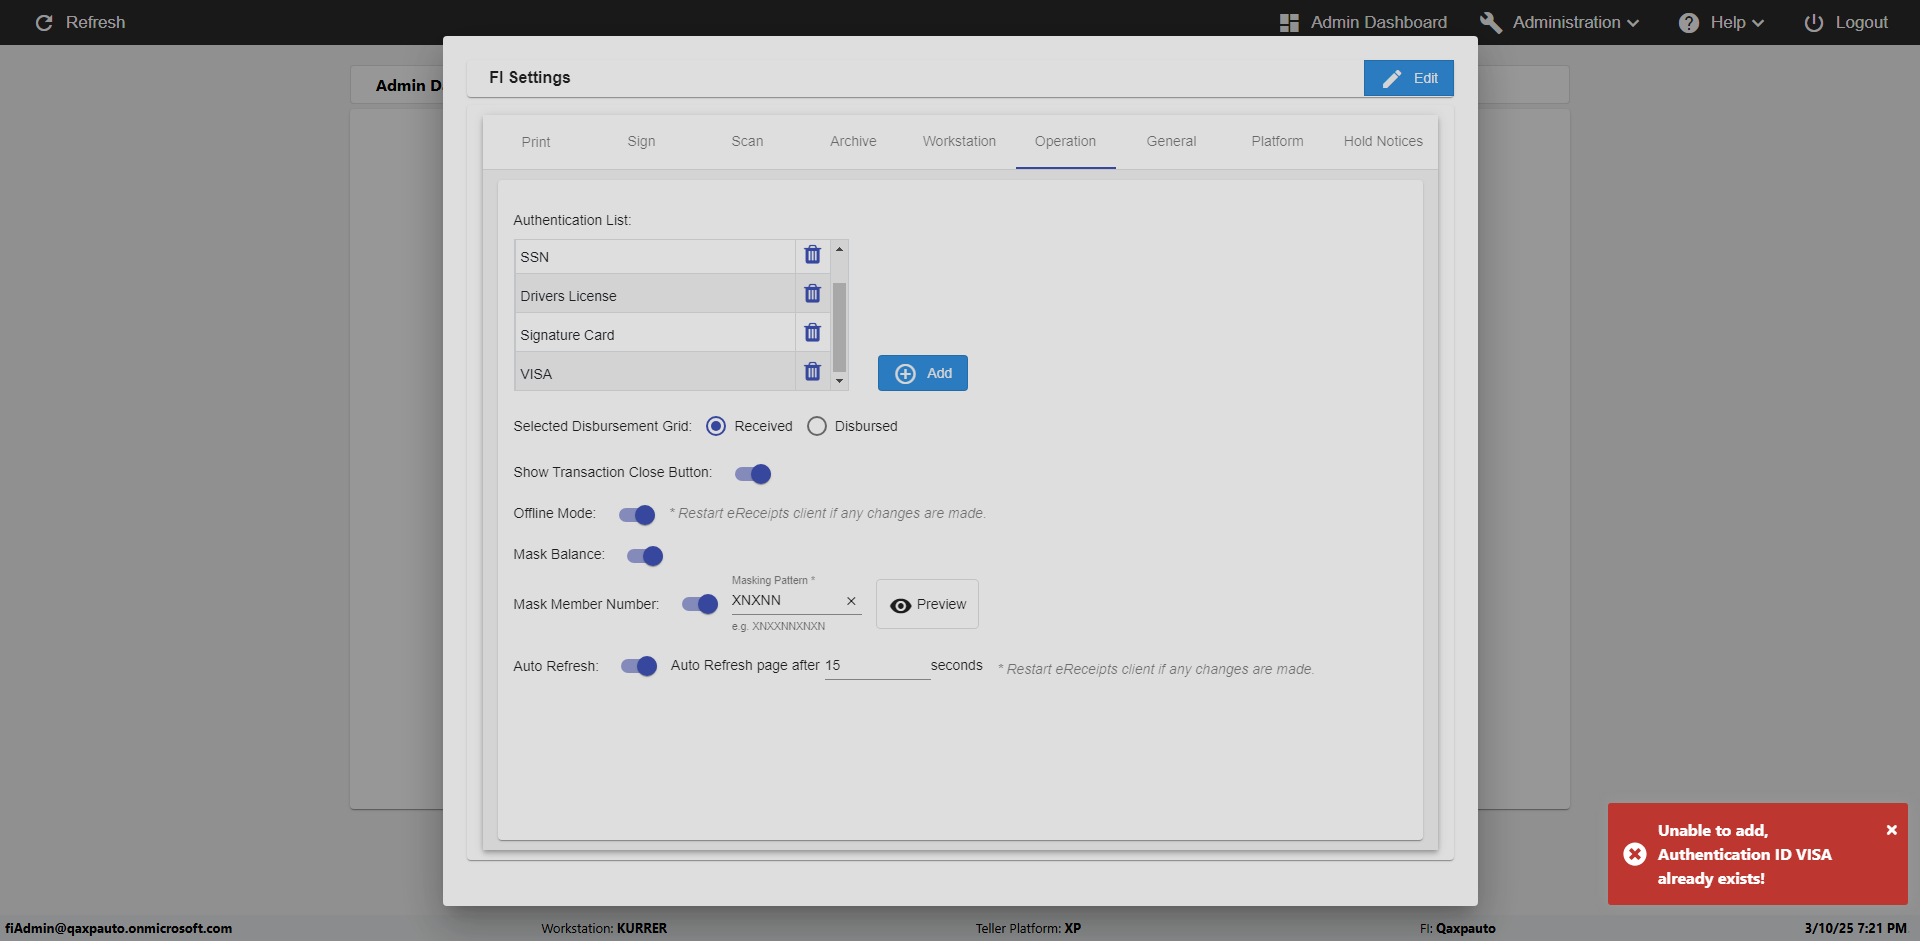
Task: Open the Workstation tab
Action: point(959,142)
